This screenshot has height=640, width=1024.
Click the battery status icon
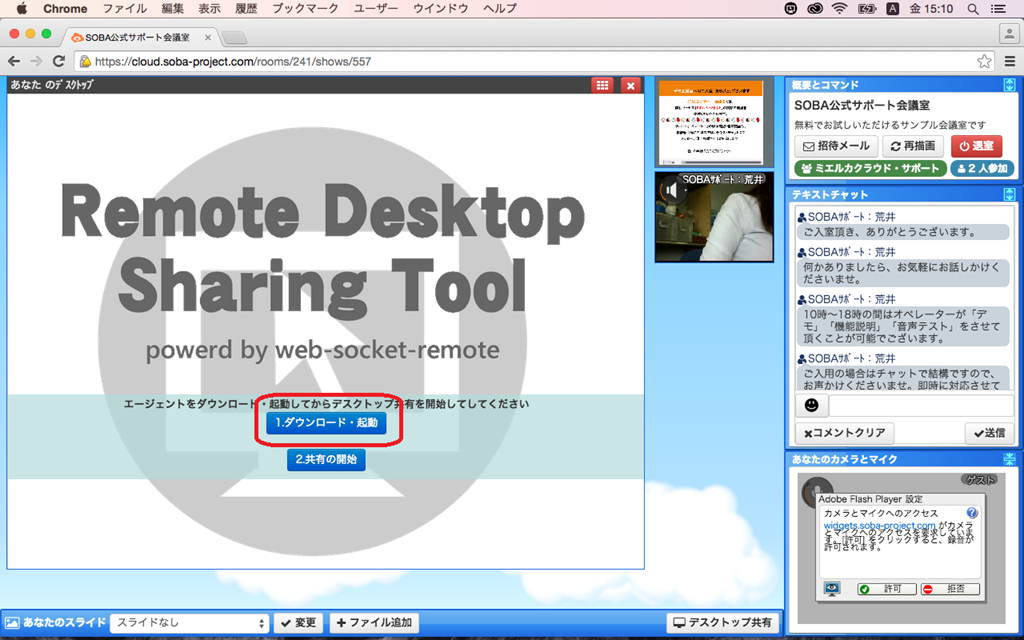point(867,8)
